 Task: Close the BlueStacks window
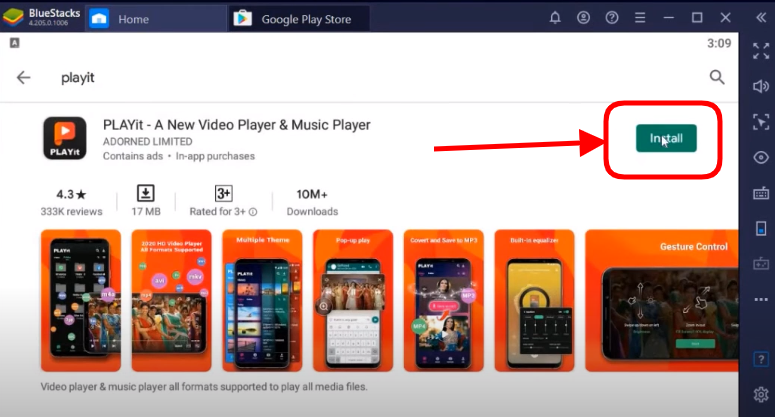click(x=726, y=18)
